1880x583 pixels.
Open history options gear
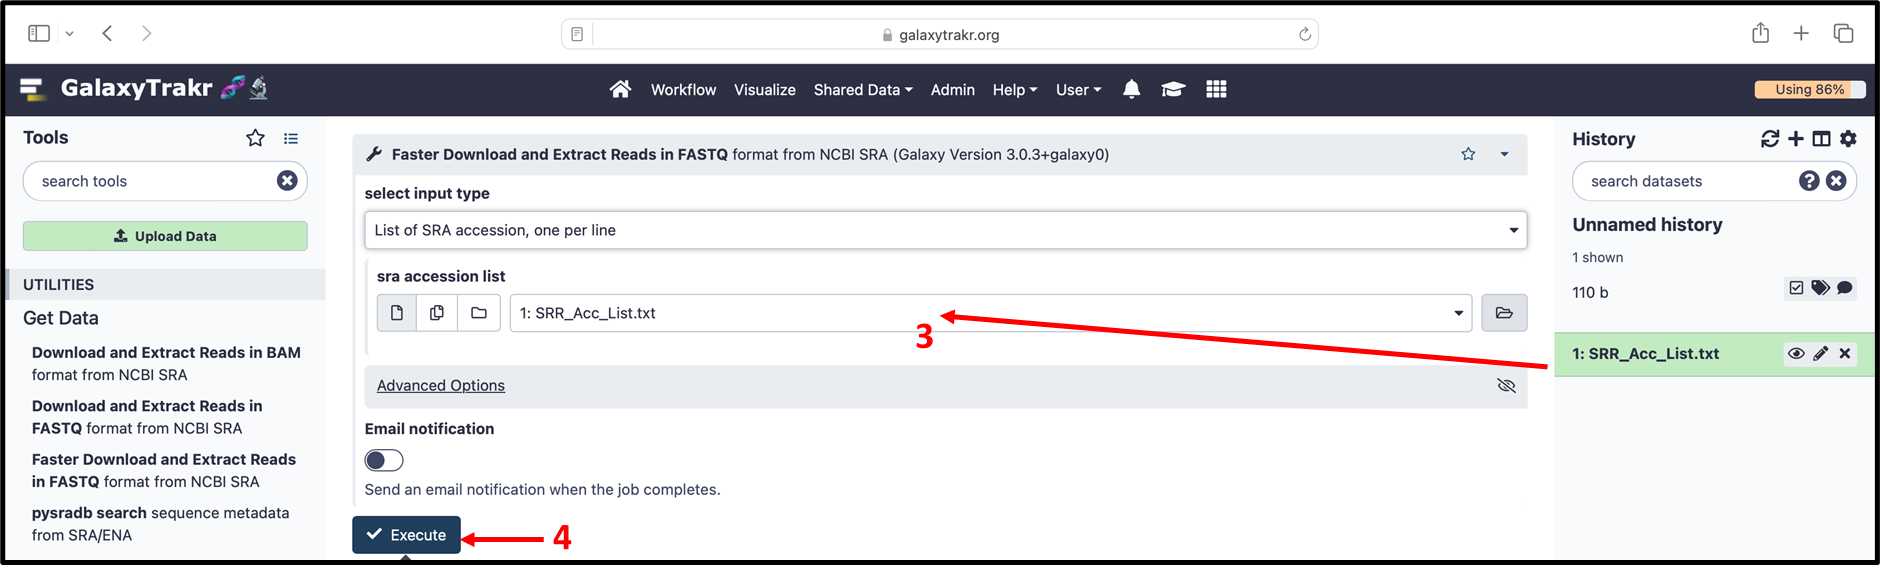pyautogui.click(x=1848, y=139)
